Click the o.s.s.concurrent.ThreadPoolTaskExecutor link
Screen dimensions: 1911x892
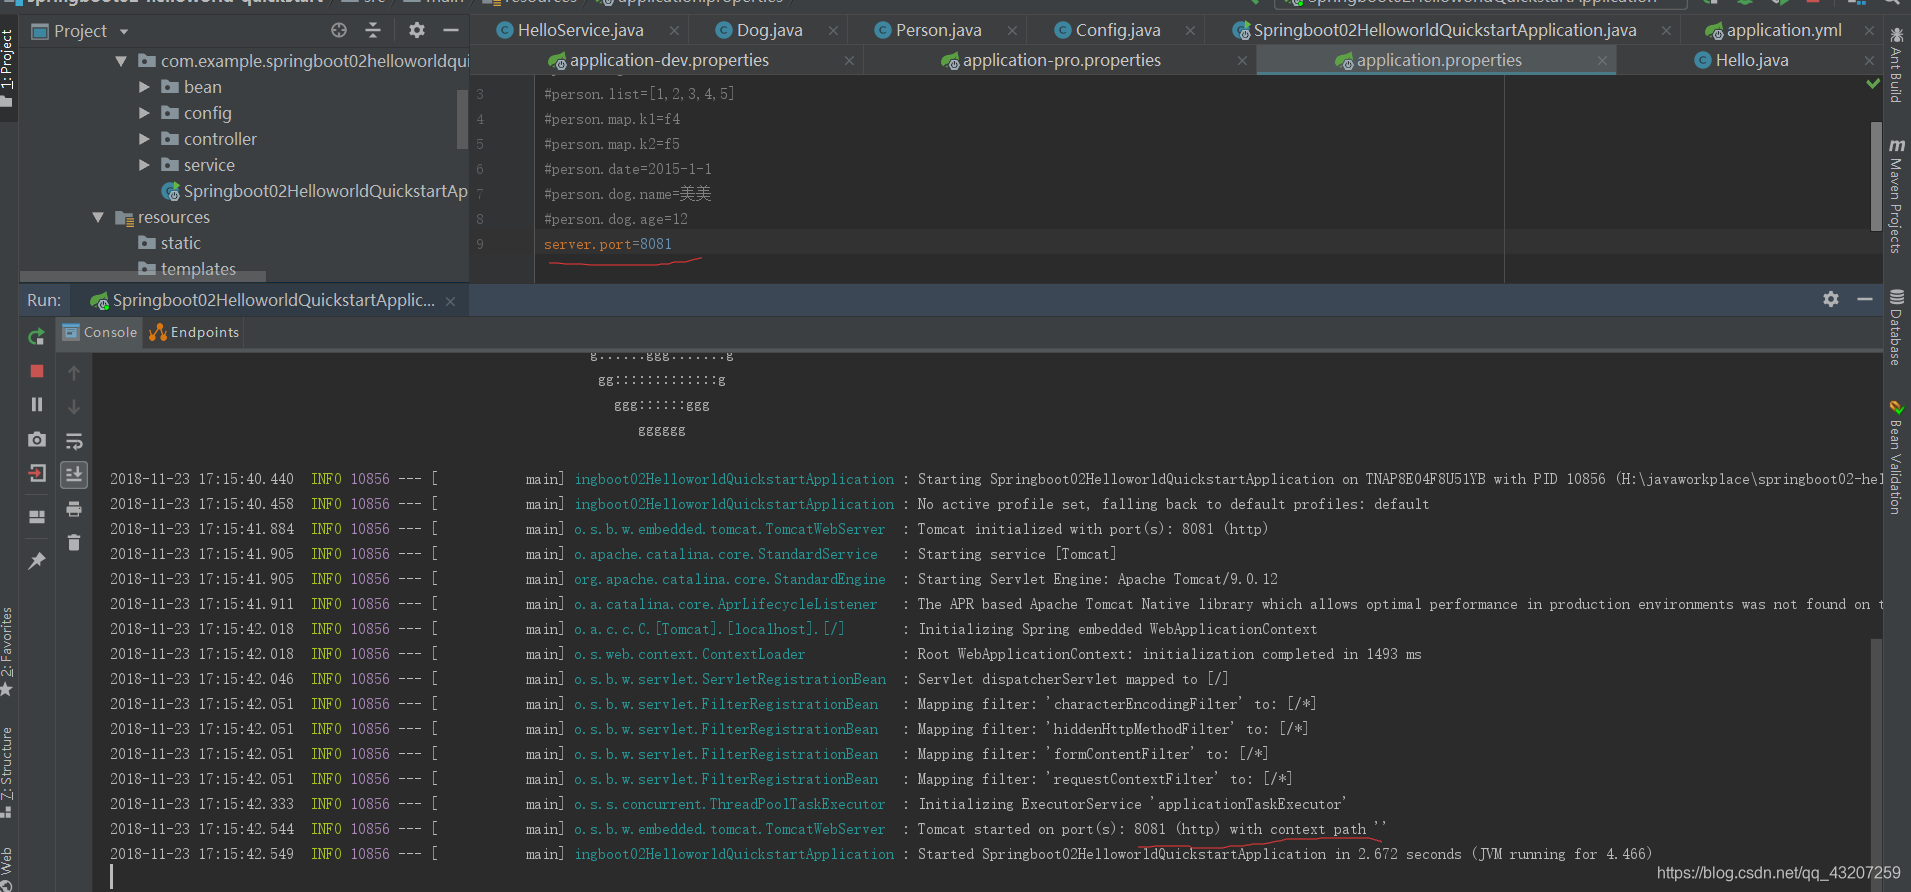[x=729, y=804]
